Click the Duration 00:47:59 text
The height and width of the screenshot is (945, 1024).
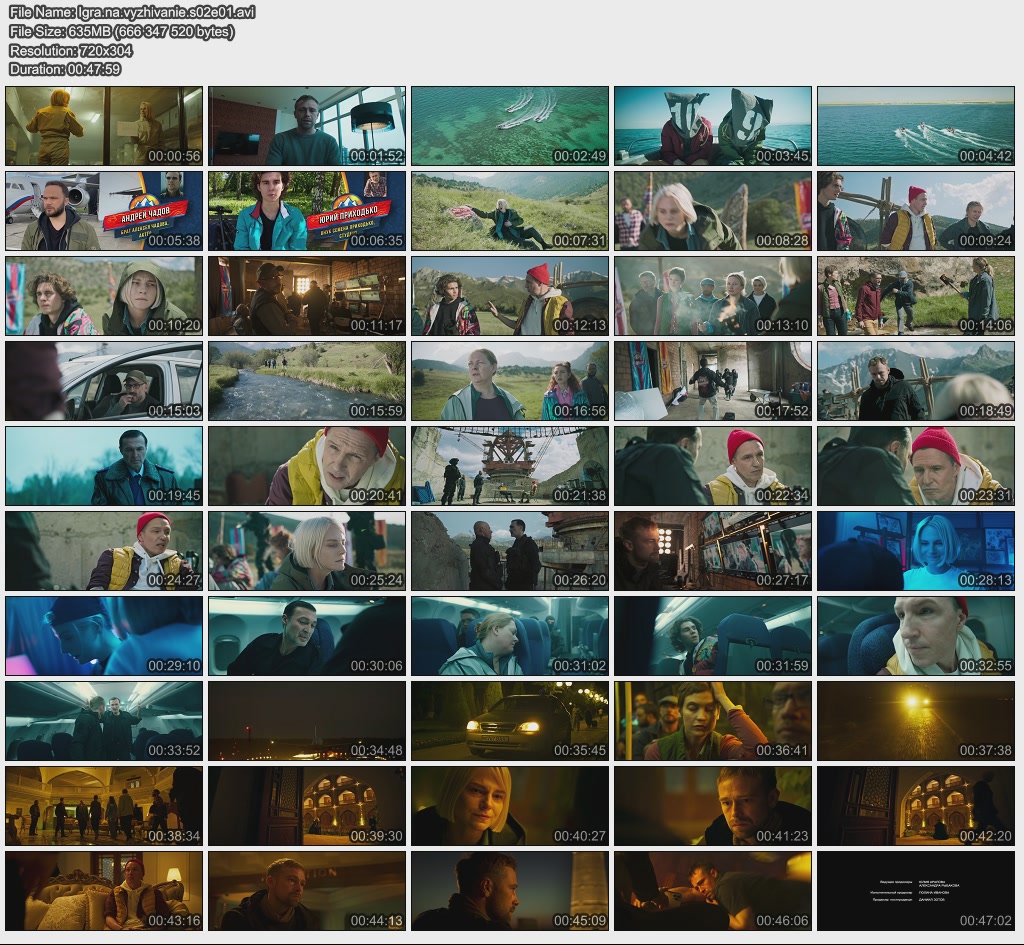pyautogui.click(x=65, y=69)
